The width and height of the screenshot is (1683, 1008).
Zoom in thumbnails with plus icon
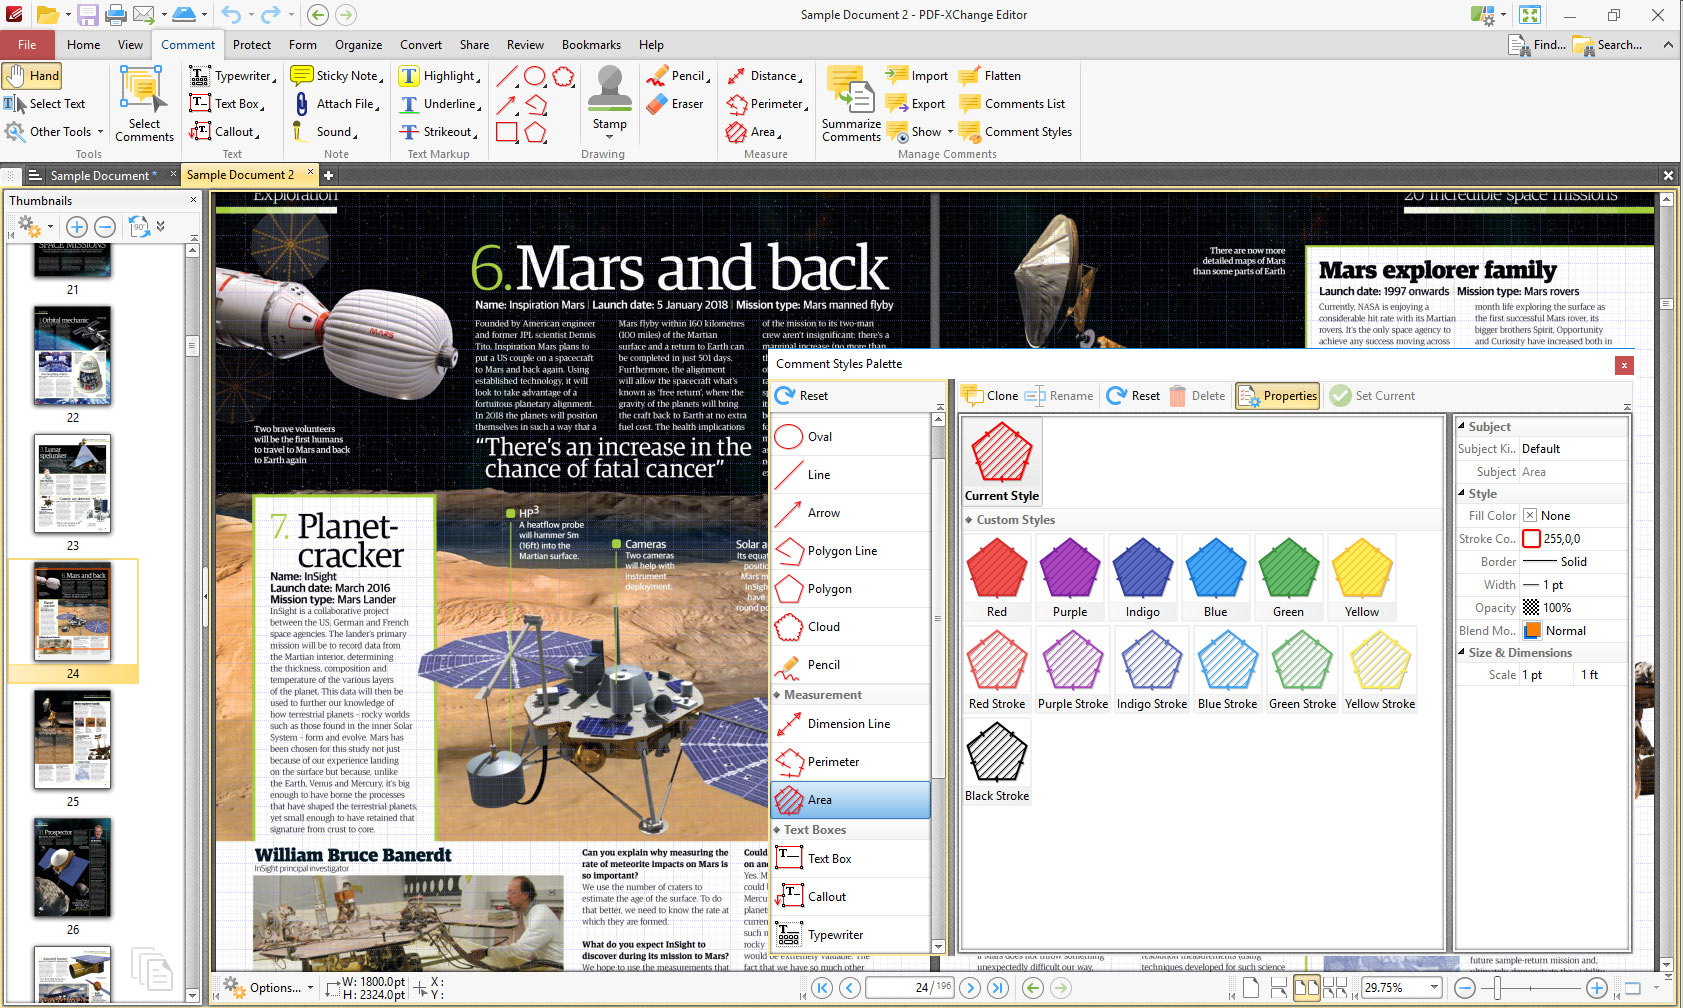[77, 227]
